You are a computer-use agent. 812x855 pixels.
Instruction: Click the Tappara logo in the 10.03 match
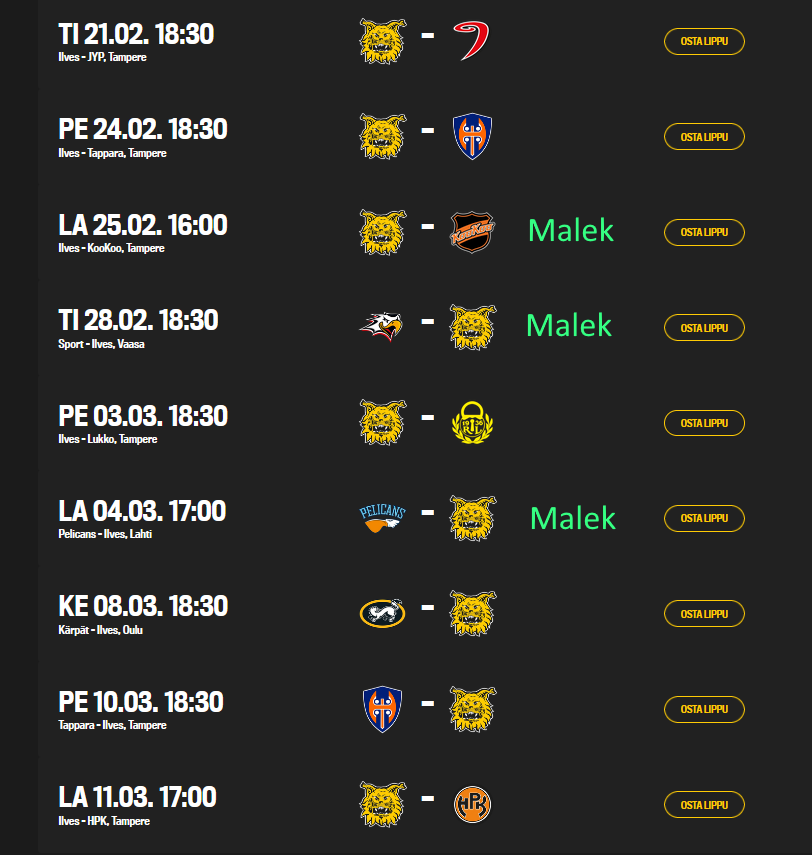(x=382, y=709)
